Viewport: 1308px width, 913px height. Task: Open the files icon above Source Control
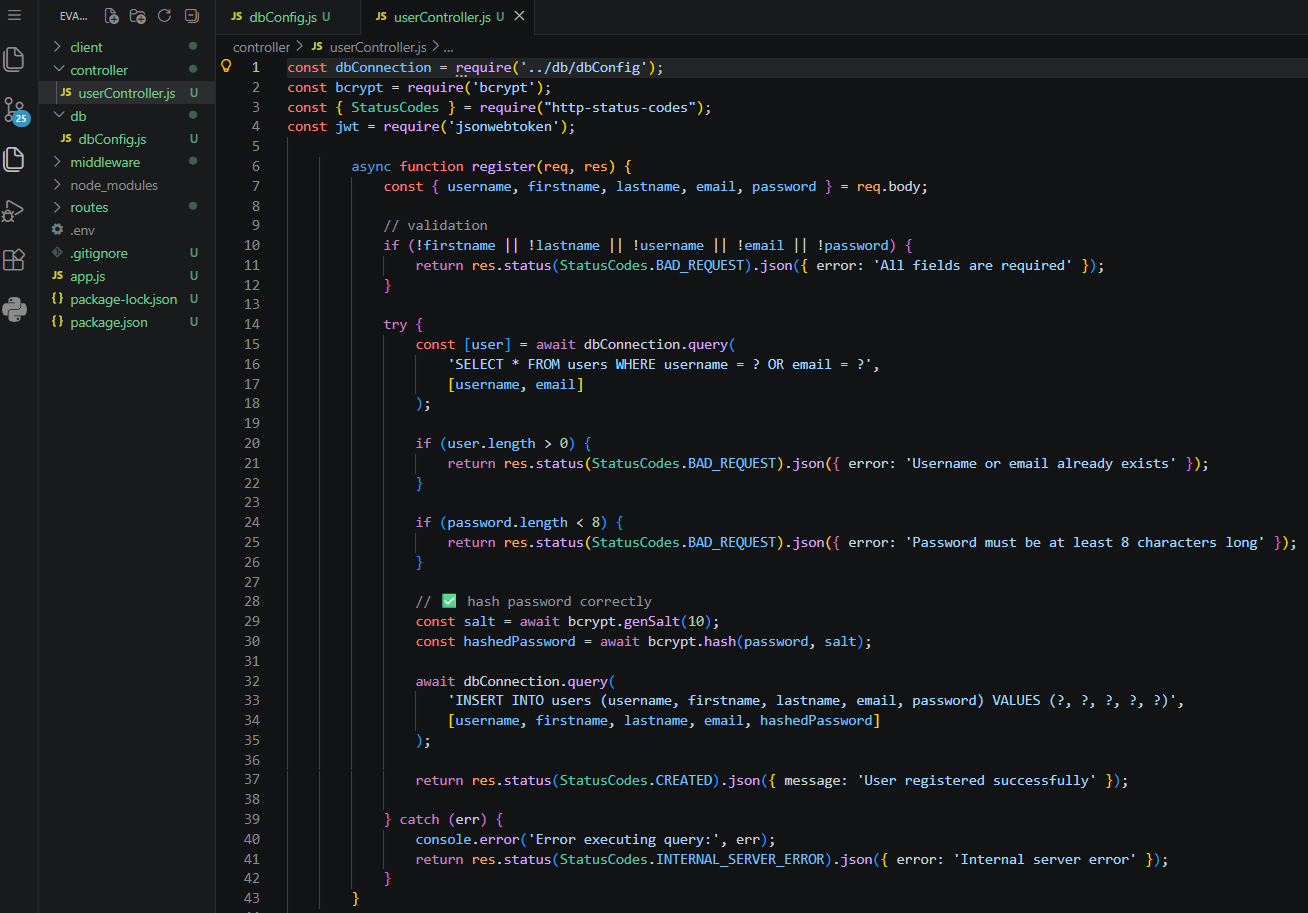click(x=14, y=59)
